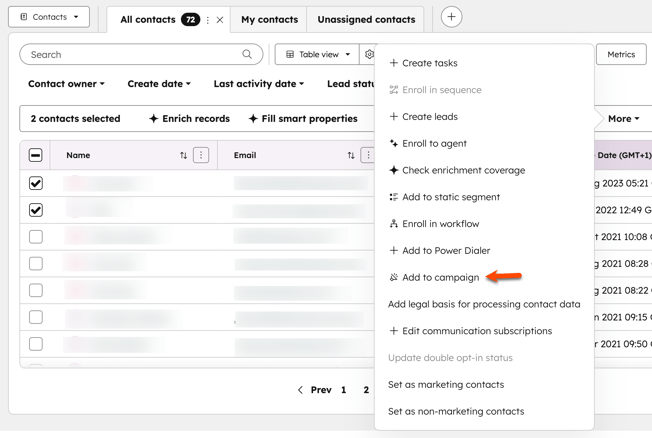
Task: Click the Metrics button
Action: pos(621,54)
